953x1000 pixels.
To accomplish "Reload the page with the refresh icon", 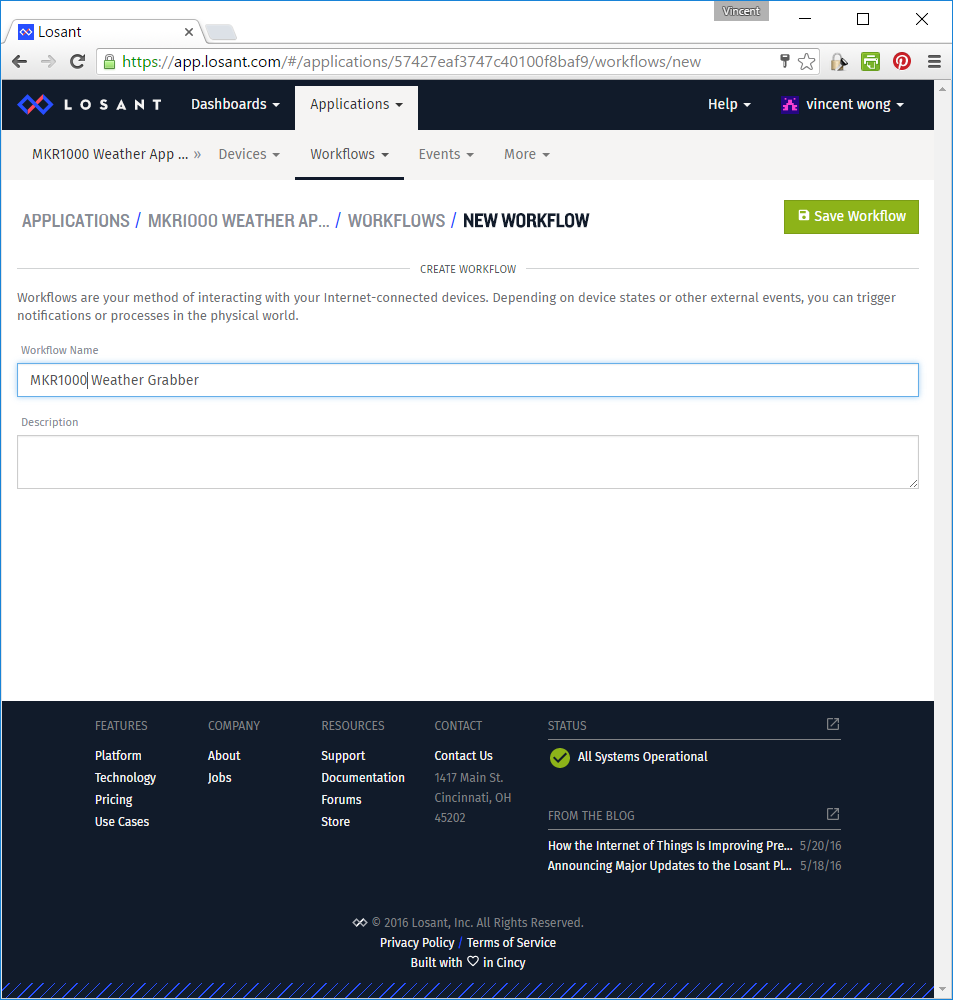I will point(77,61).
